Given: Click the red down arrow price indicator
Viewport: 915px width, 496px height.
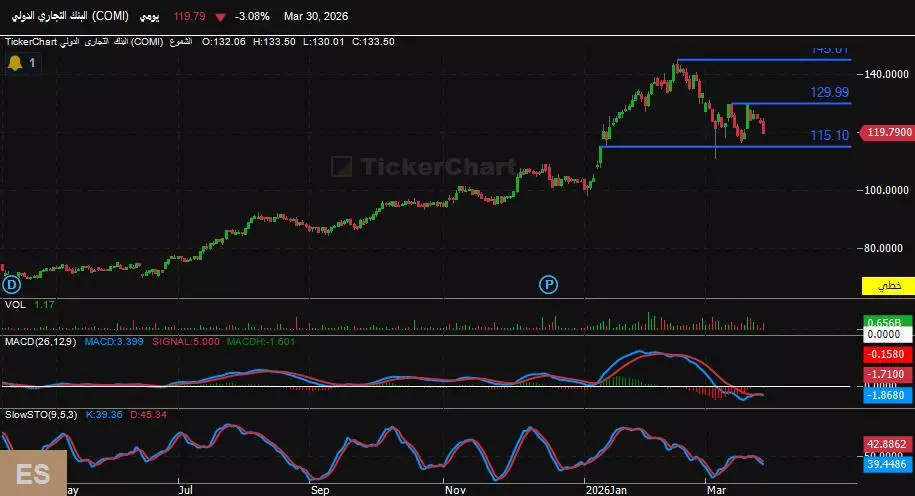Looking at the screenshot, I should 219,17.
